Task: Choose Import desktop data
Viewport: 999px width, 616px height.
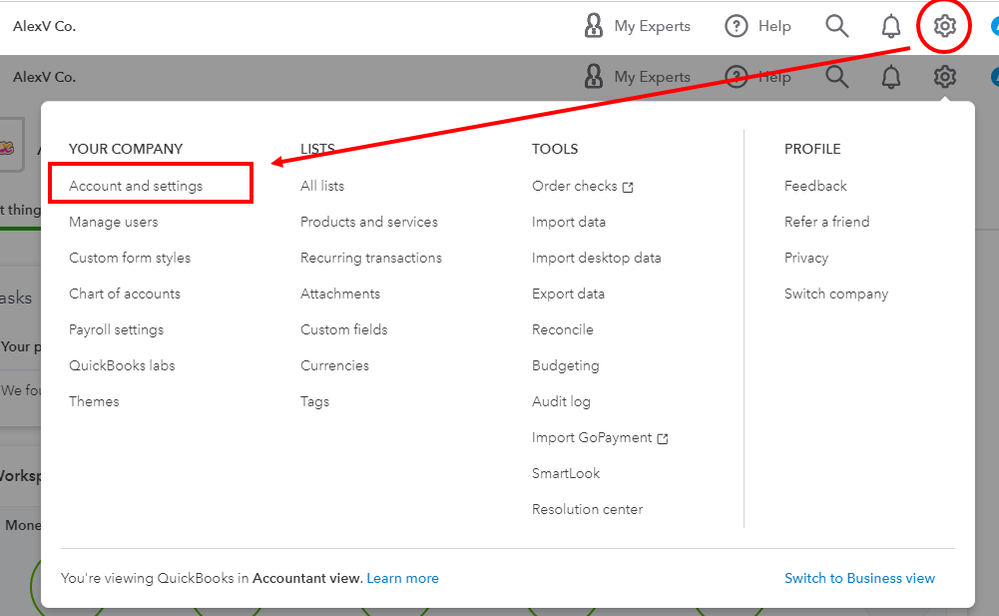Action: (597, 258)
